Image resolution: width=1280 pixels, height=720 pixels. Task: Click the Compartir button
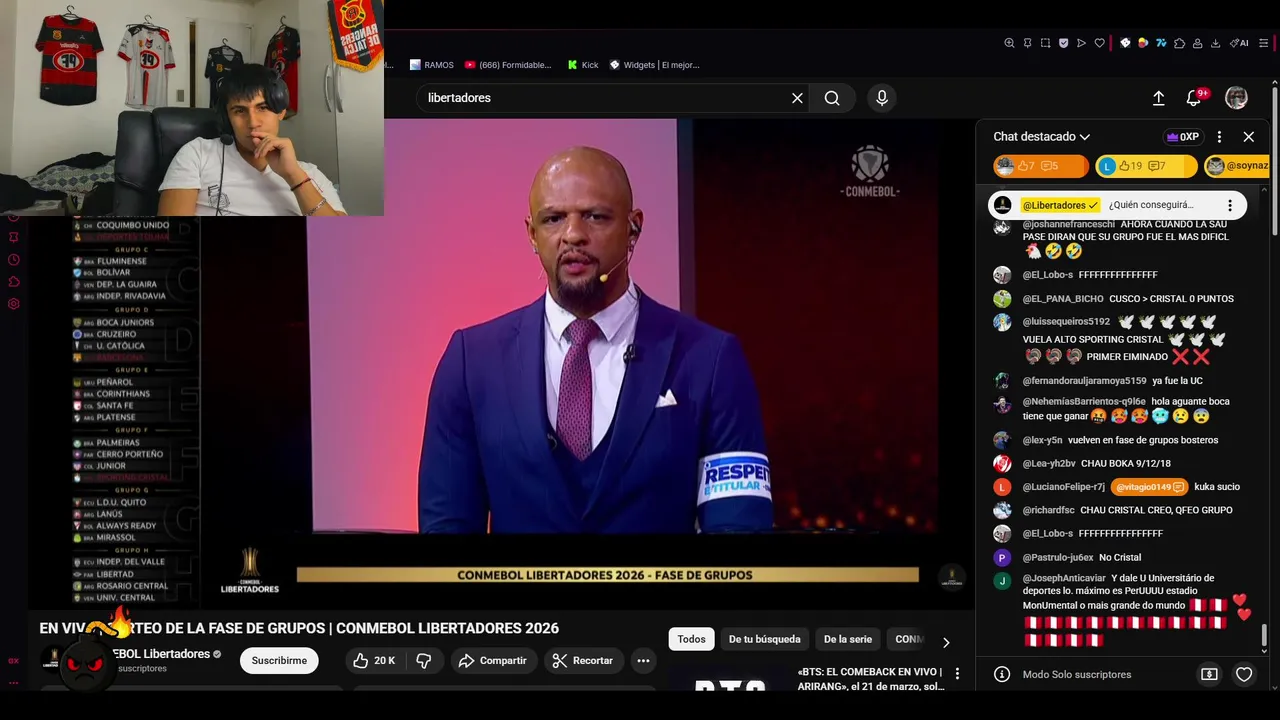pos(492,660)
